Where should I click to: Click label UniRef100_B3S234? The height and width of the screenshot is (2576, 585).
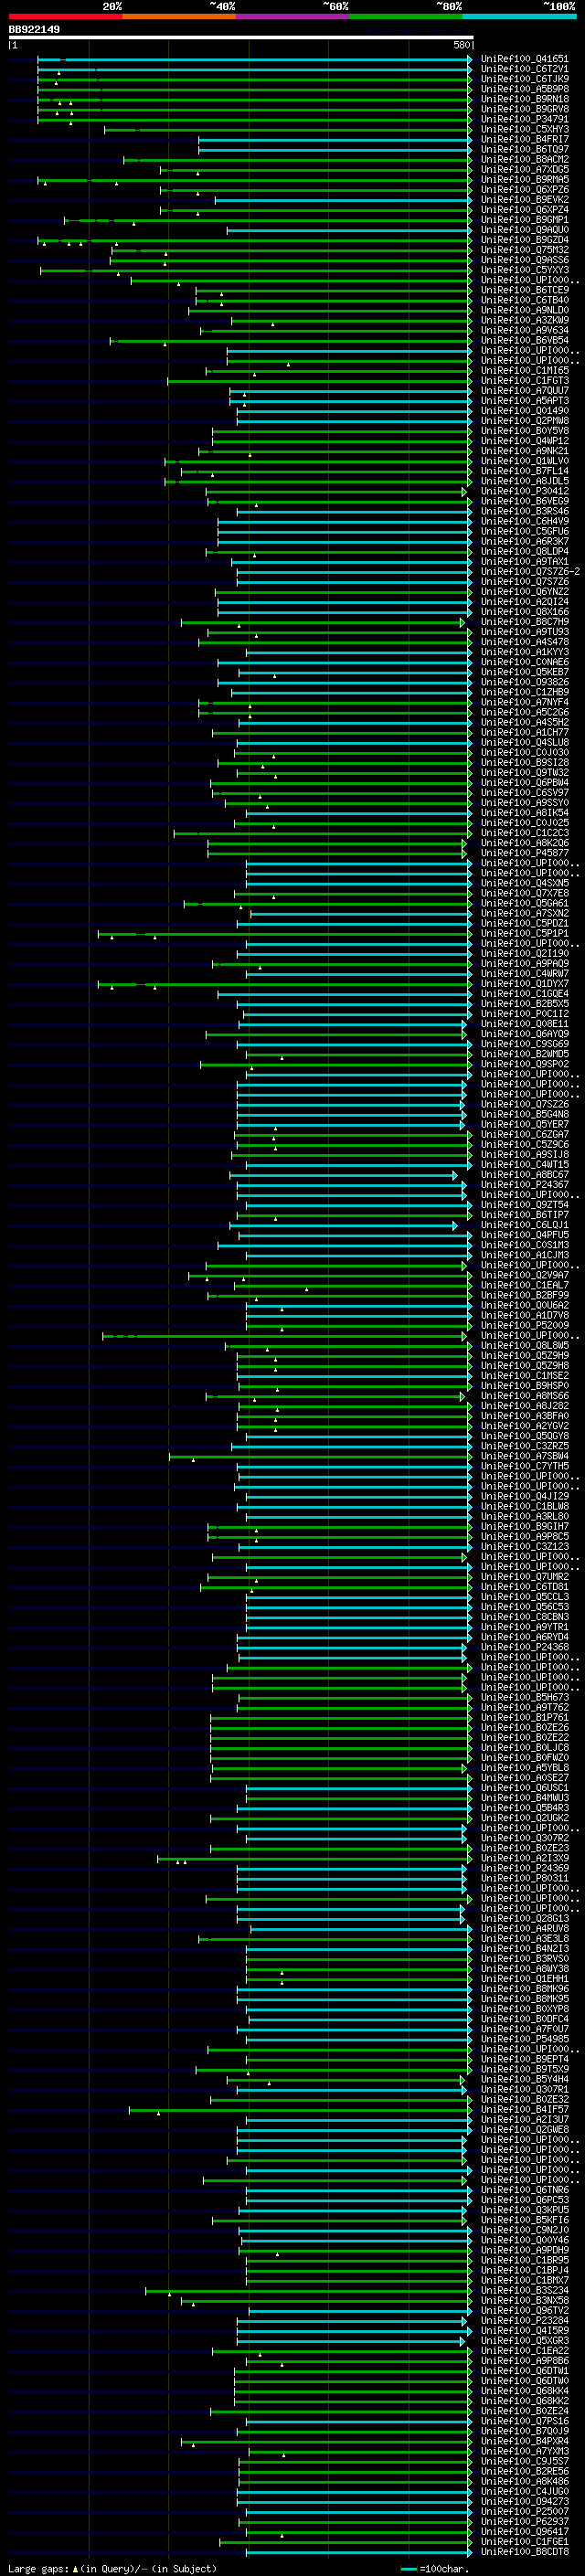tap(524, 2290)
